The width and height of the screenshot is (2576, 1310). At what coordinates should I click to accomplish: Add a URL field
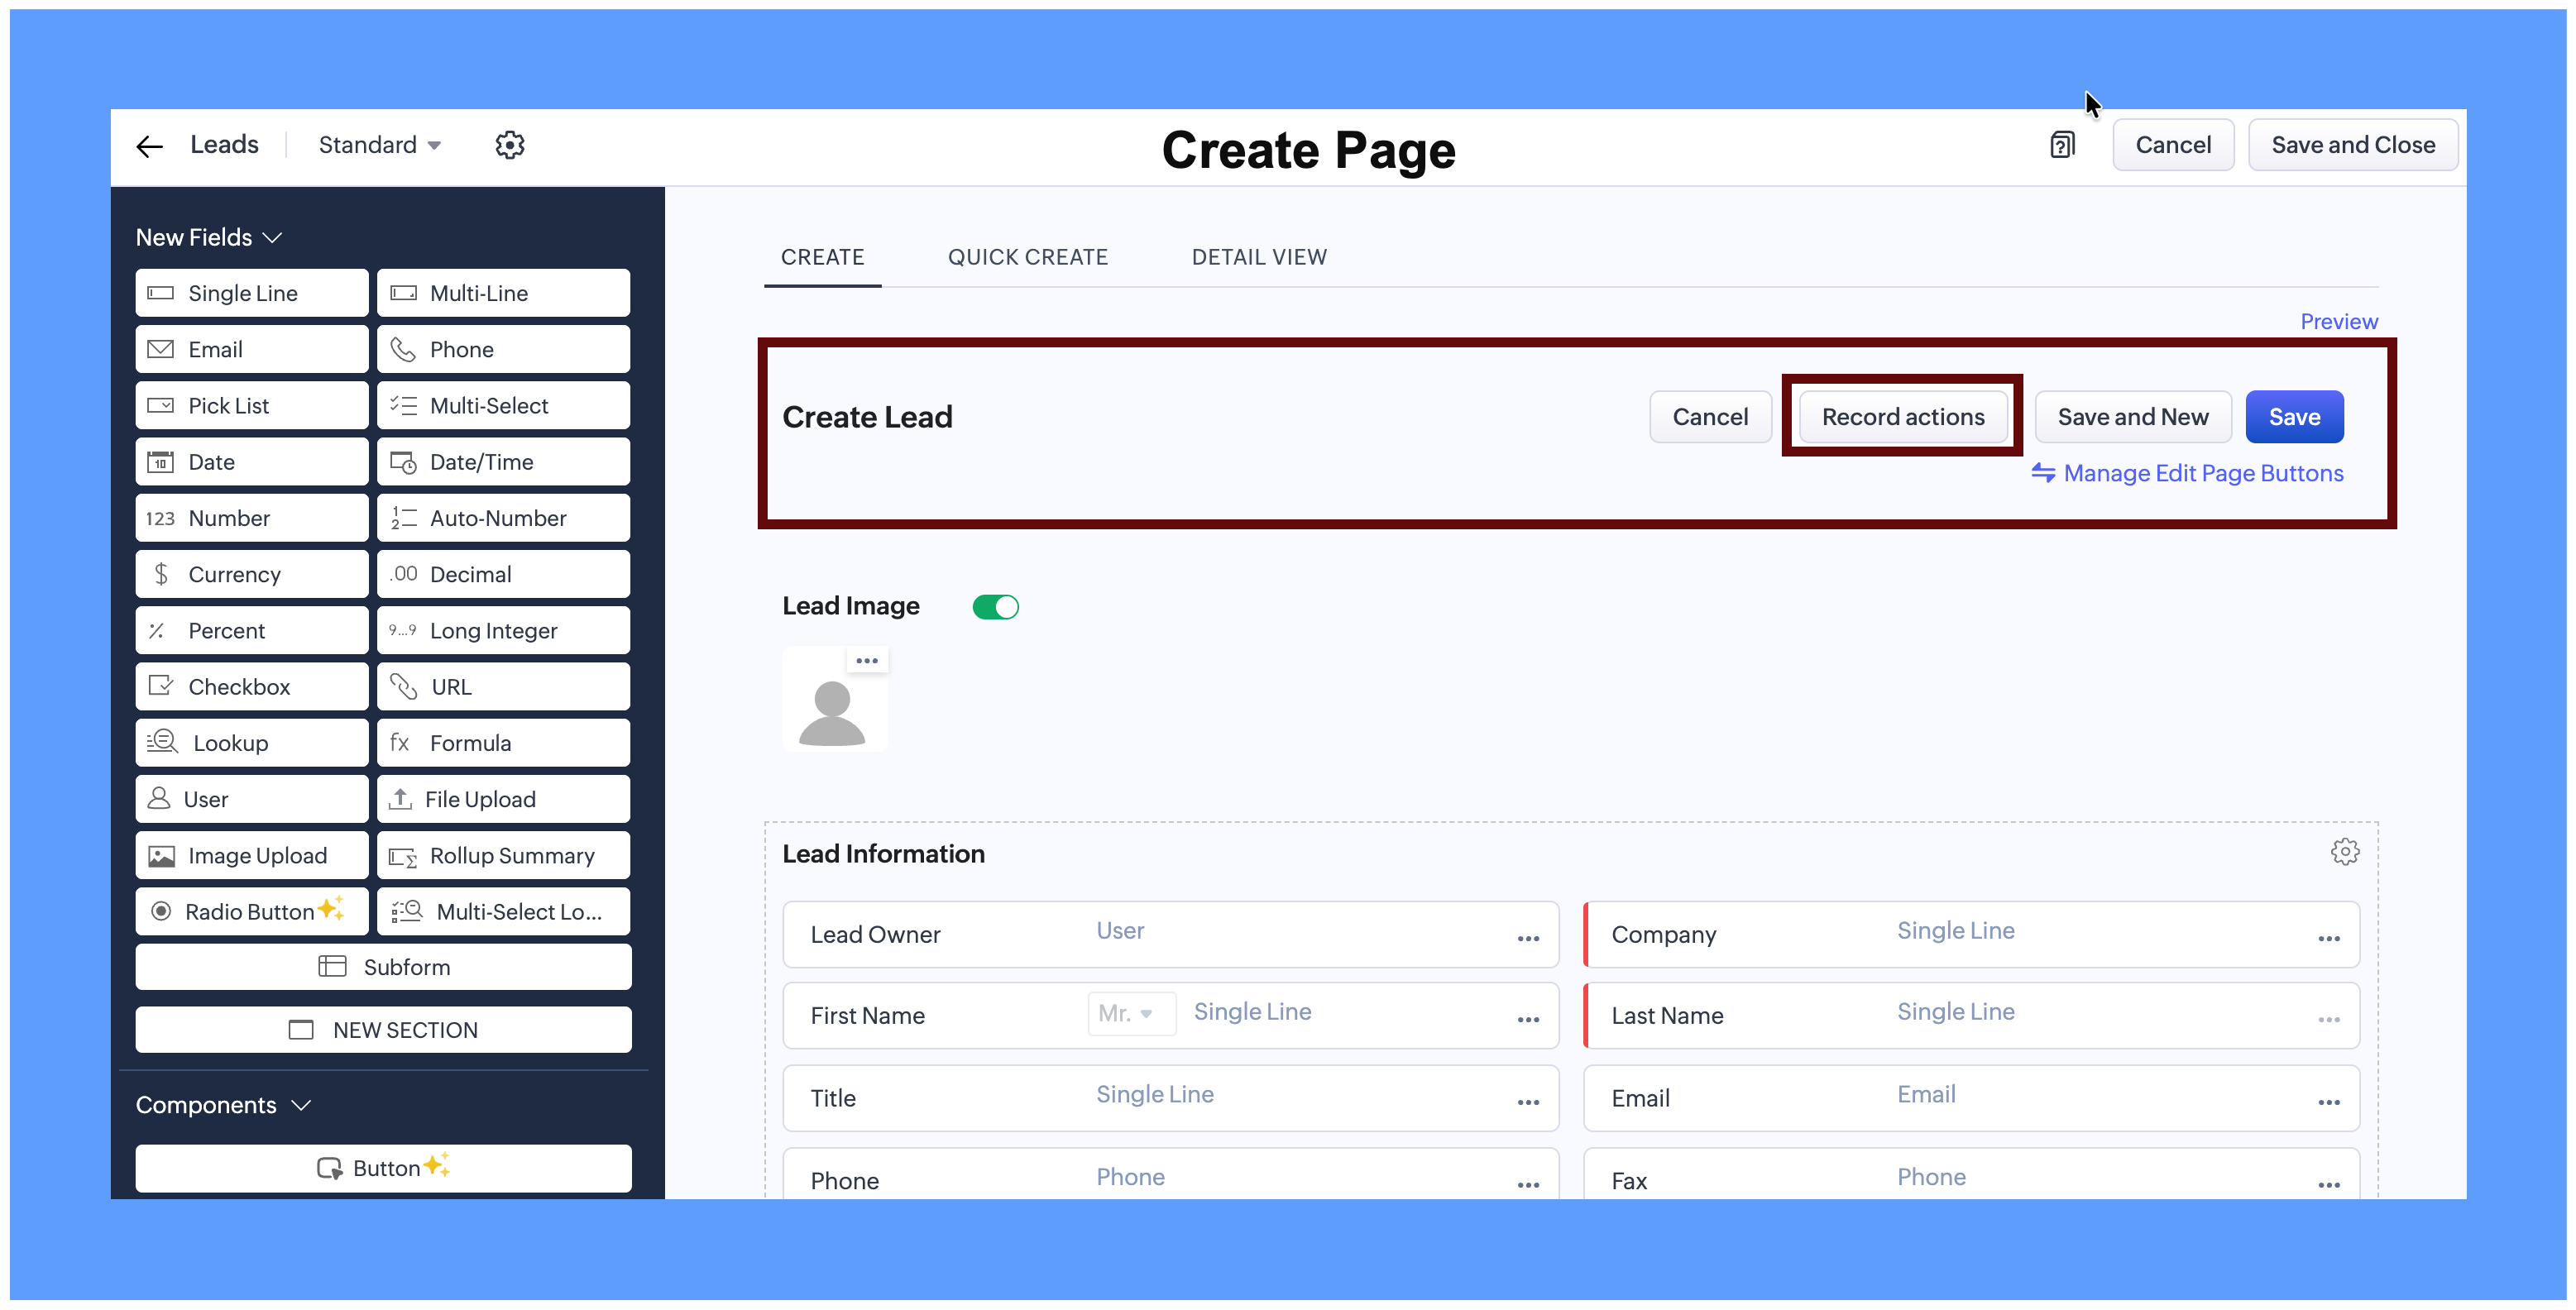(x=504, y=687)
